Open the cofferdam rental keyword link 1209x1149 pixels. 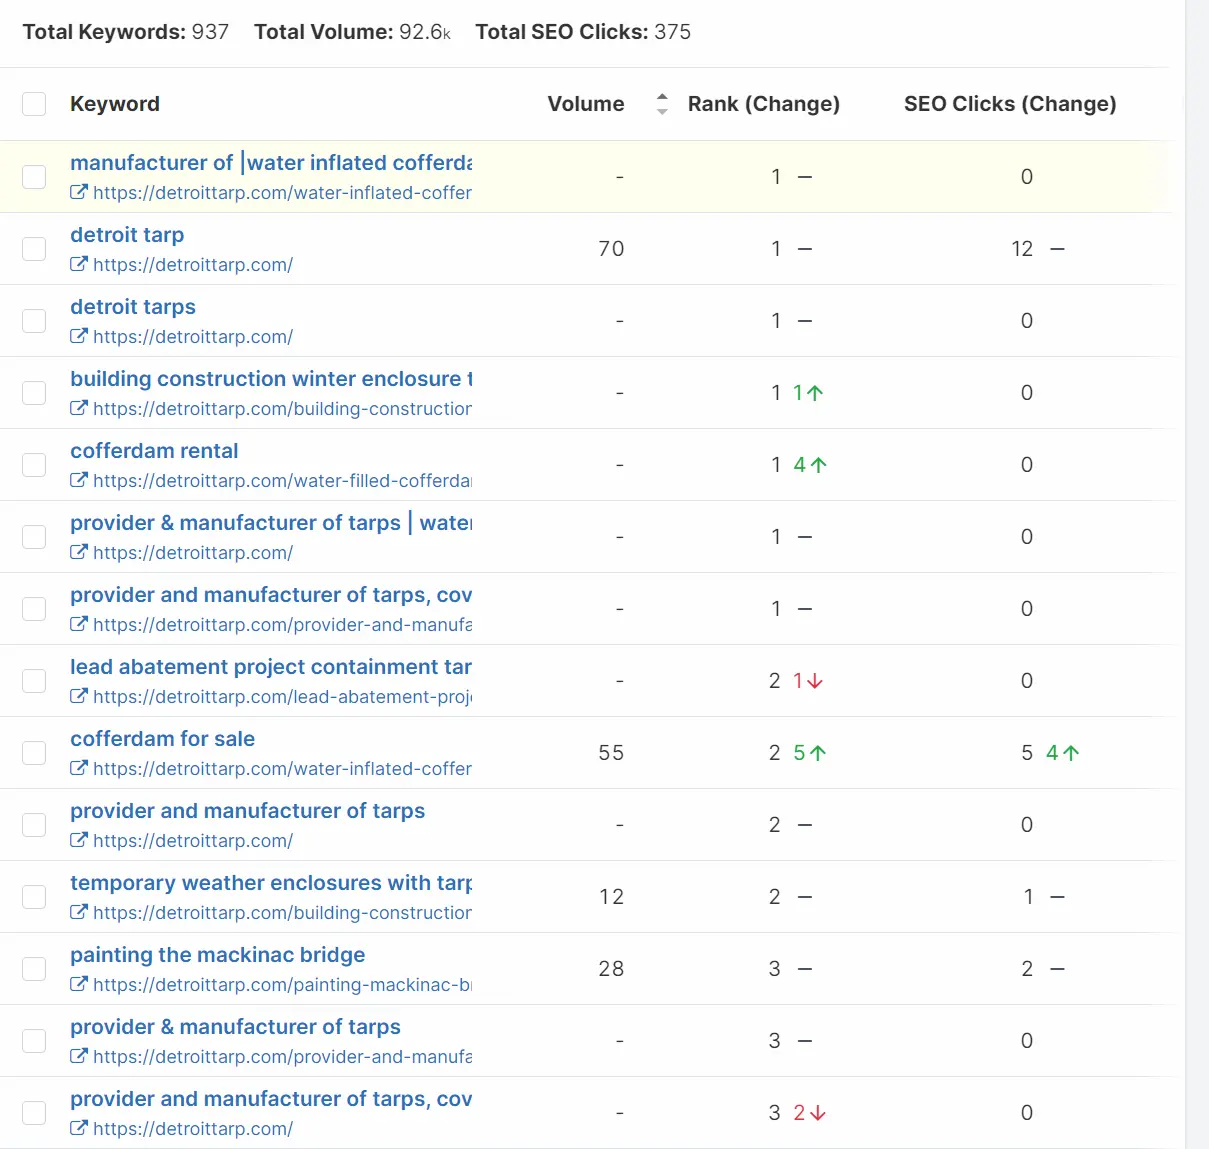click(x=154, y=451)
